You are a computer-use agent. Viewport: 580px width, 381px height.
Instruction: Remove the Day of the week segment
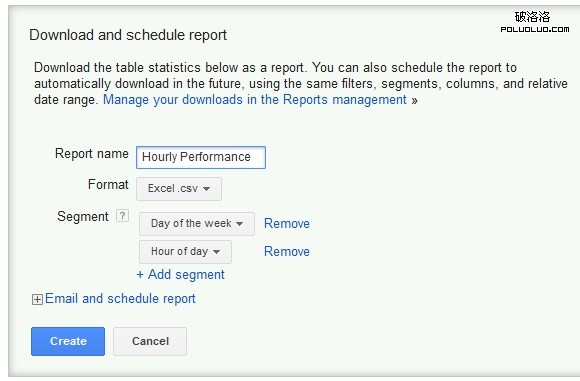(287, 223)
